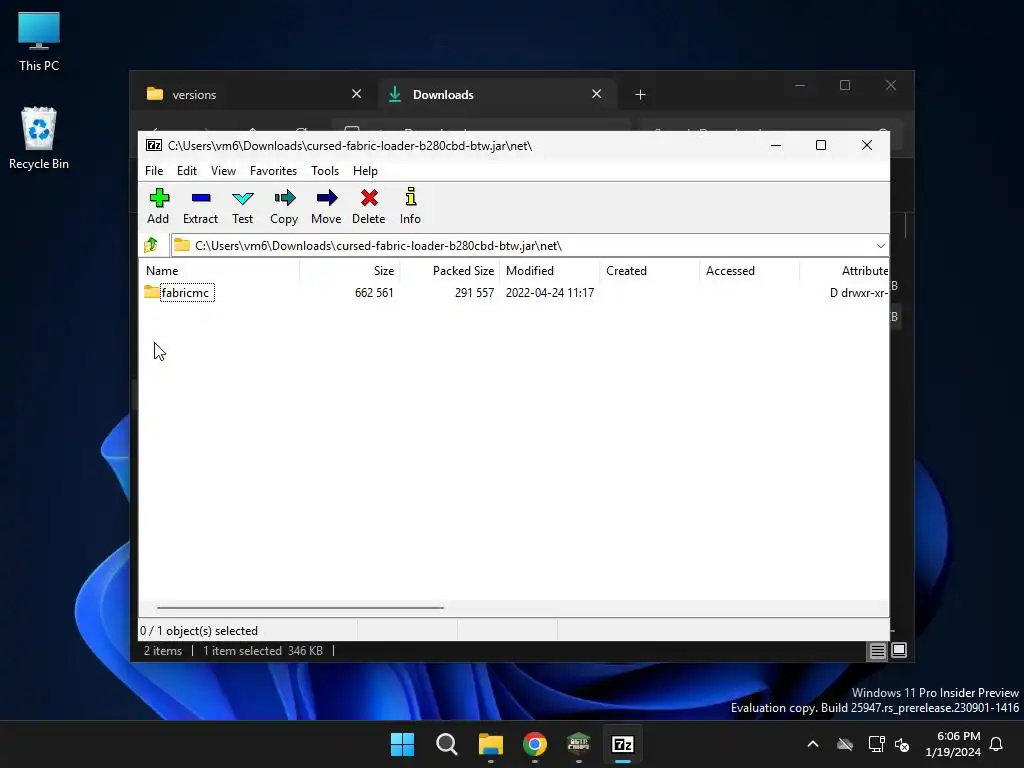This screenshot has height=768, width=1024.
Task: Open the Windows Start menu
Action: click(x=402, y=744)
